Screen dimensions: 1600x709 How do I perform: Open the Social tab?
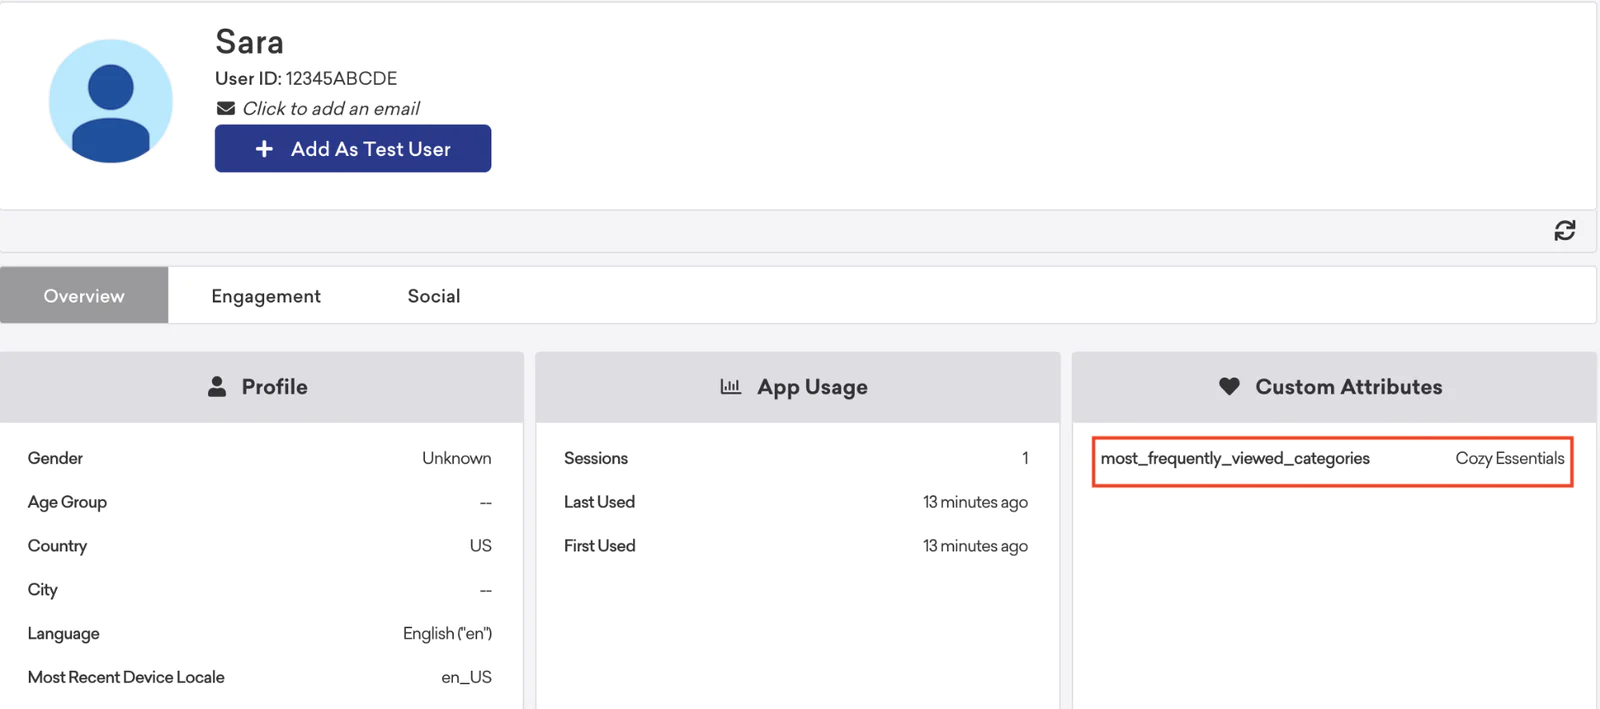tap(433, 296)
